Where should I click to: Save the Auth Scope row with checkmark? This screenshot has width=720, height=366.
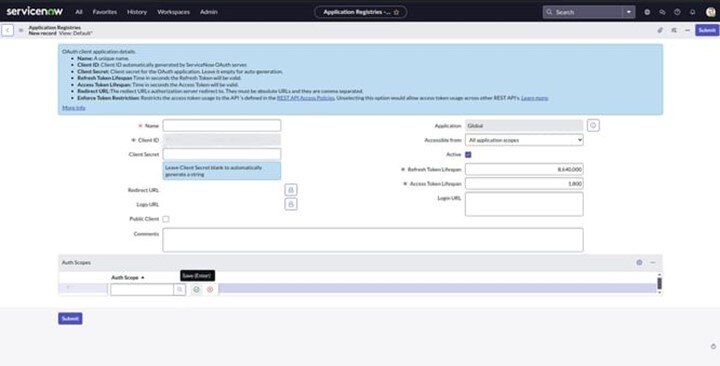coord(196,290)
